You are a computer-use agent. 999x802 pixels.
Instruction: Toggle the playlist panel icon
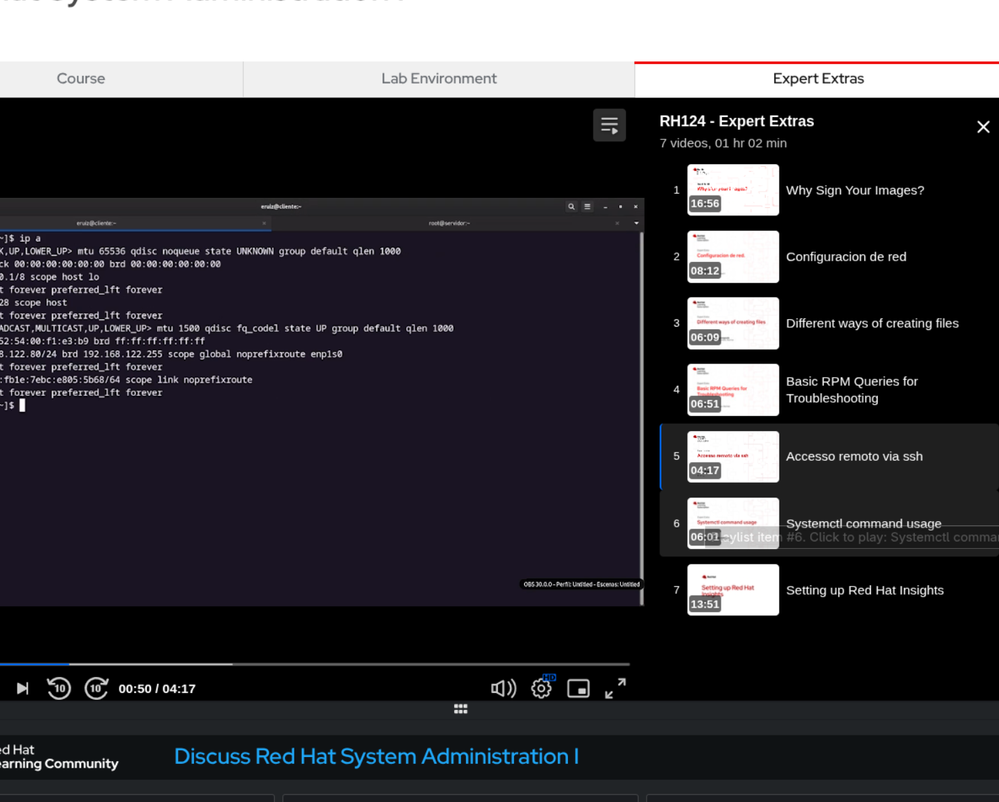point(609,125)
